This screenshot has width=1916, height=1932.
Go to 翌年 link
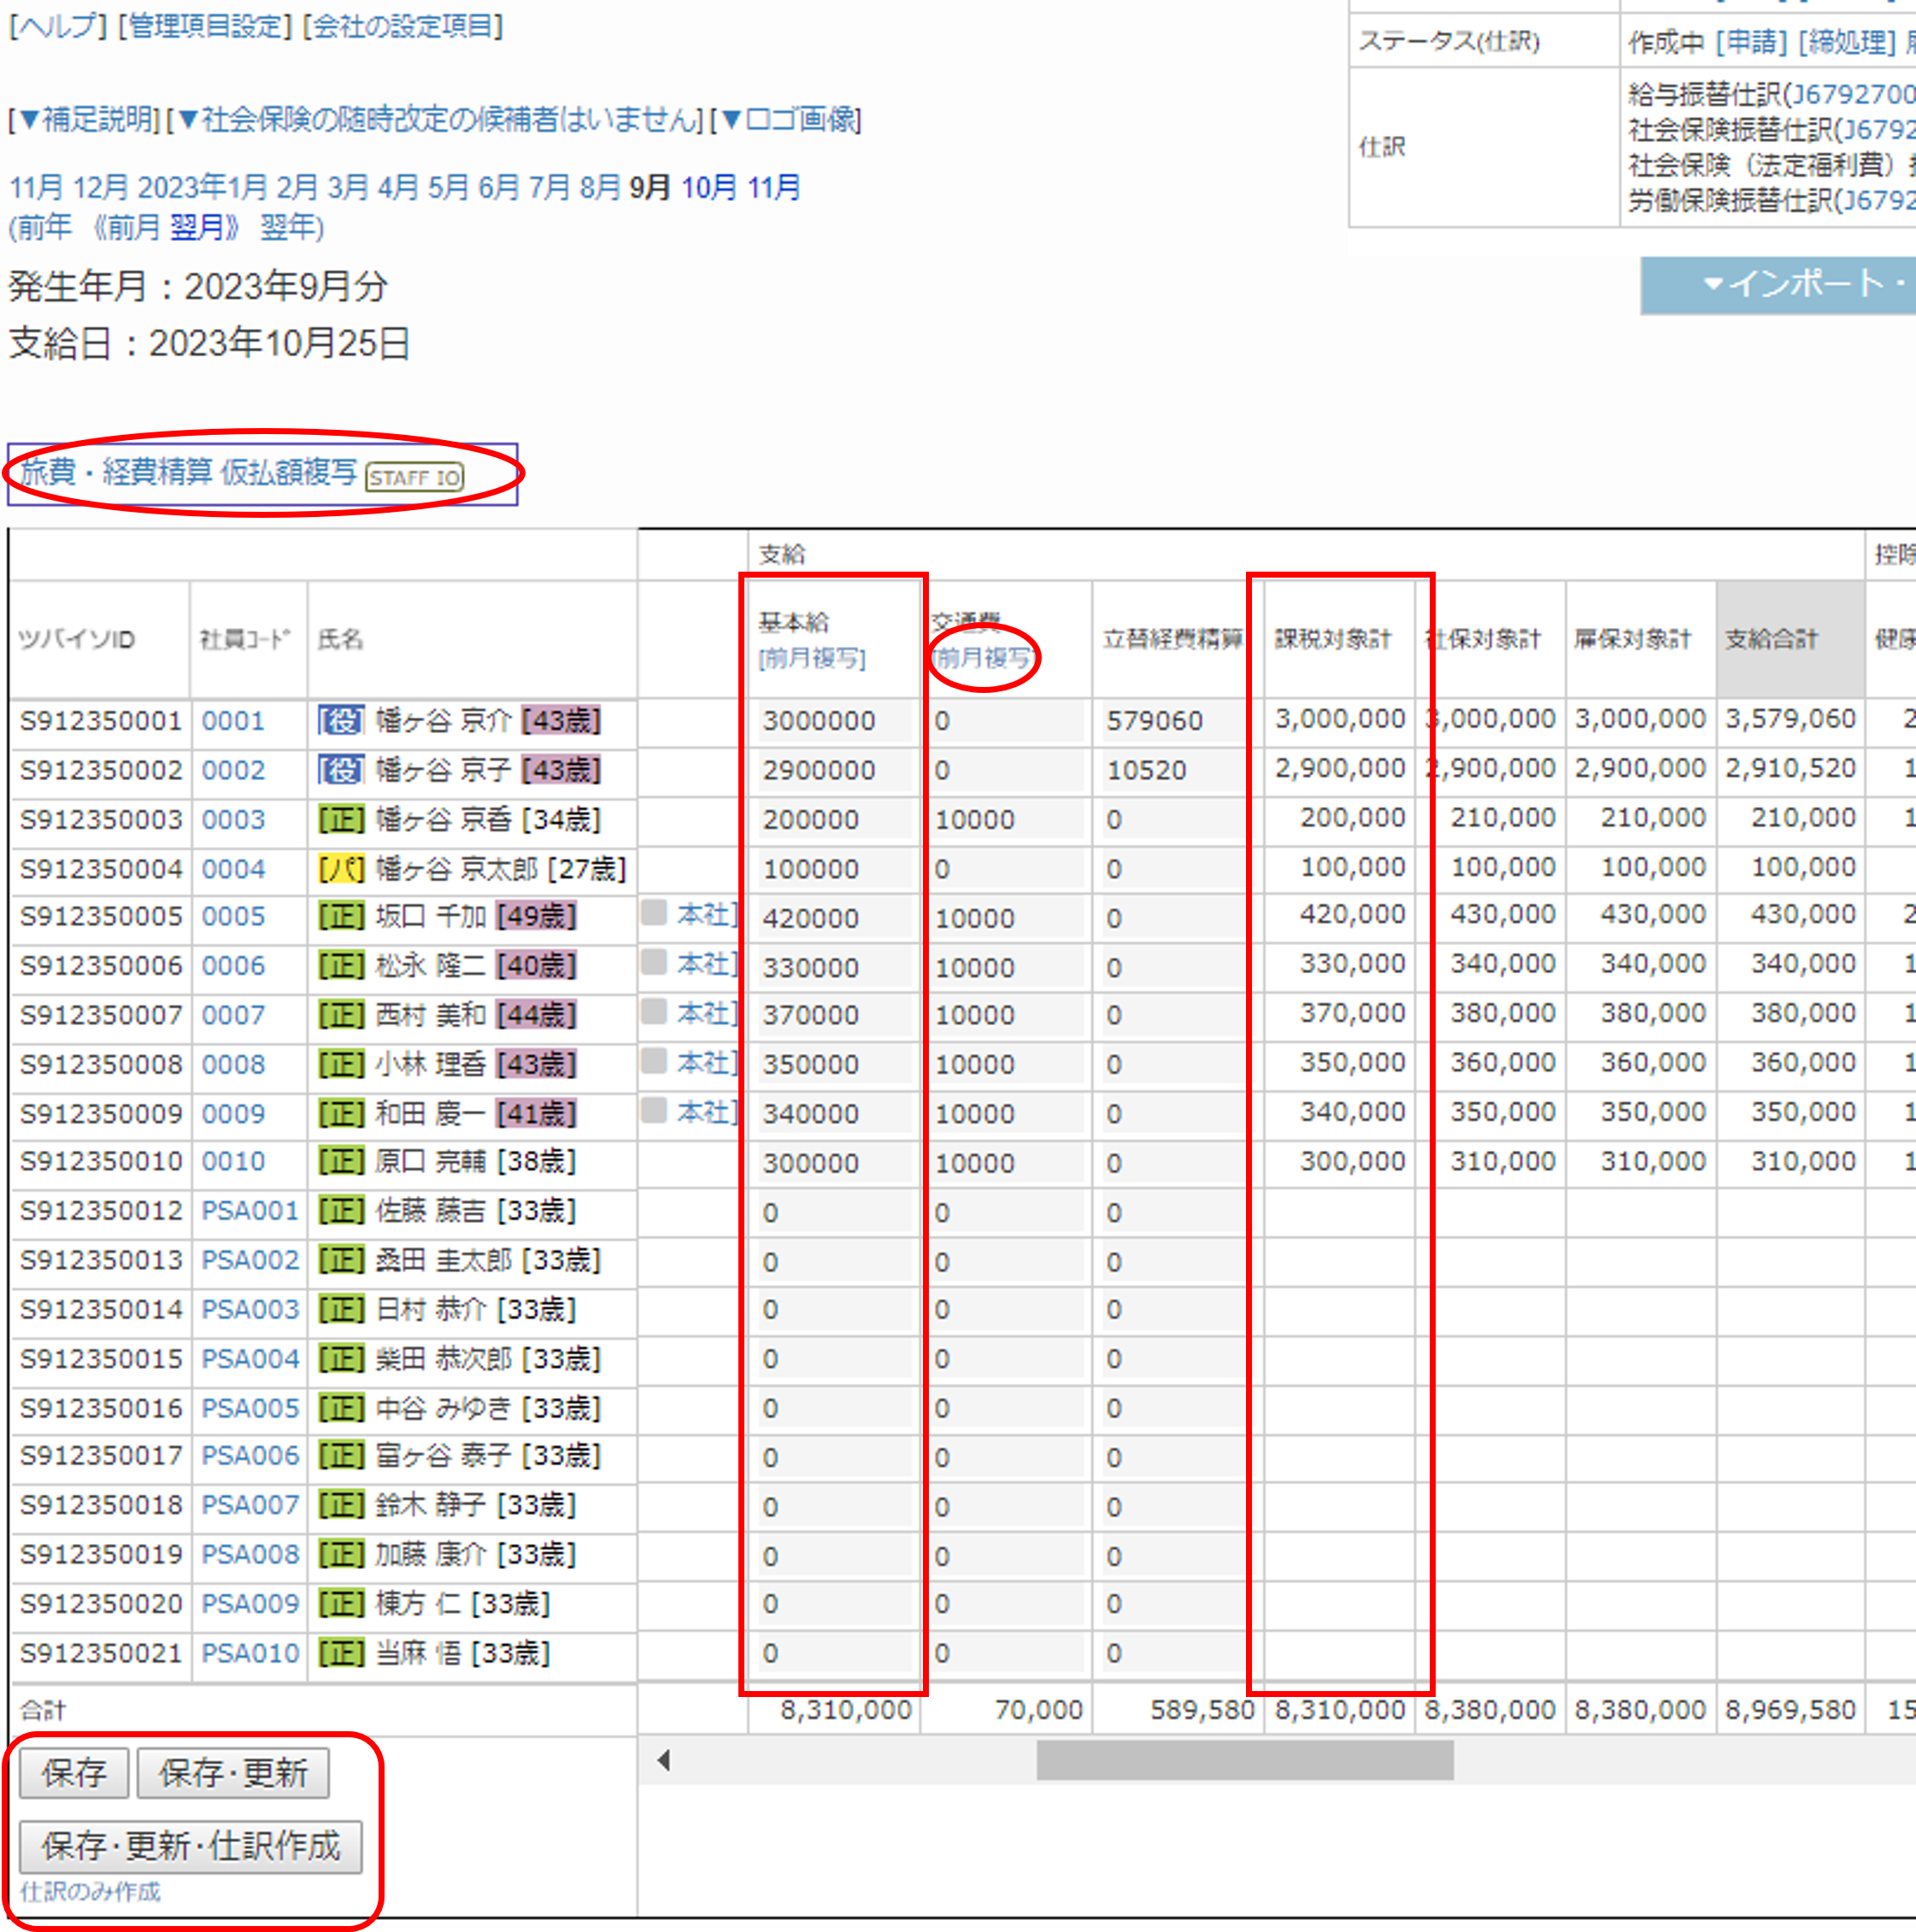coord(287,227)
